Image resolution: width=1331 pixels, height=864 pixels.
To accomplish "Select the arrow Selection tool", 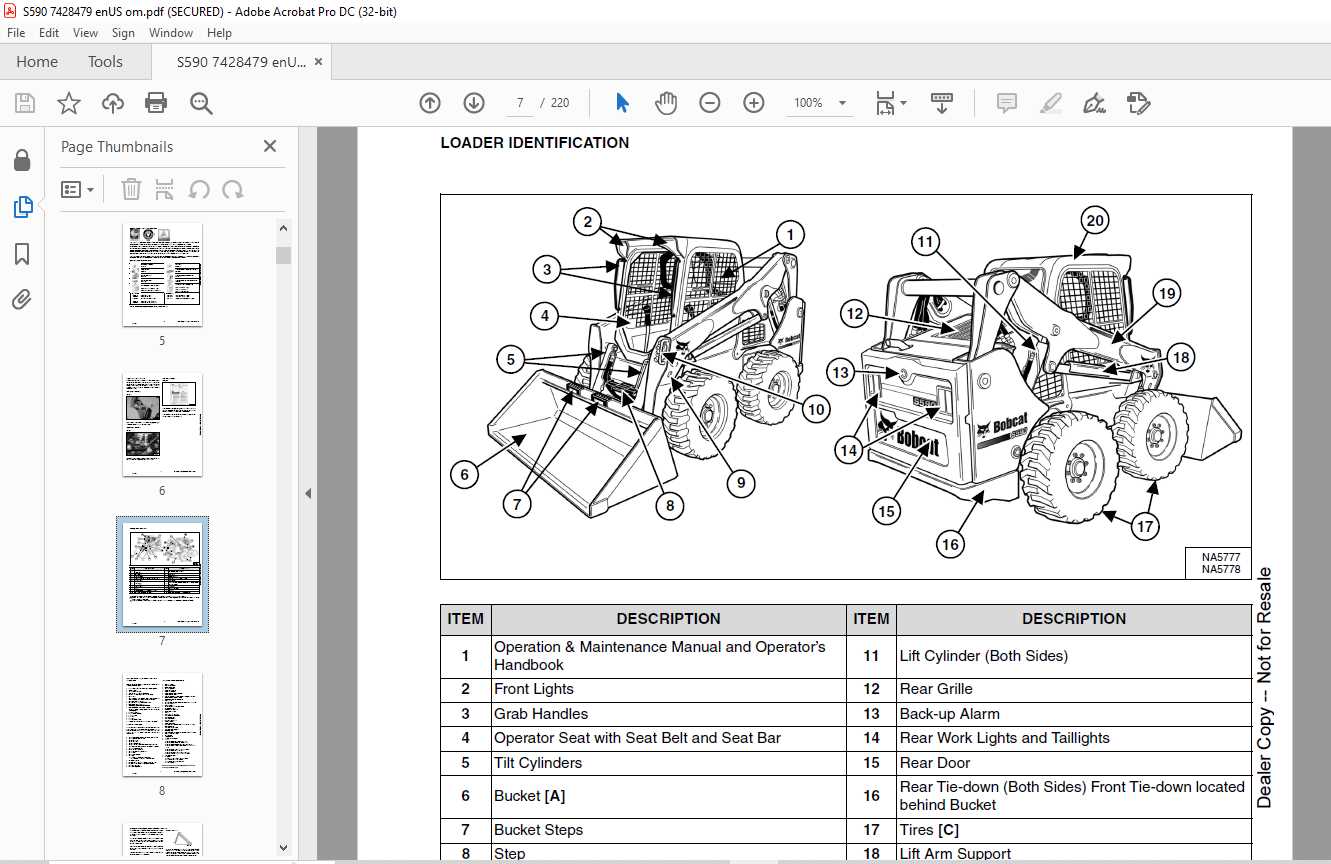I will [623, 103].
